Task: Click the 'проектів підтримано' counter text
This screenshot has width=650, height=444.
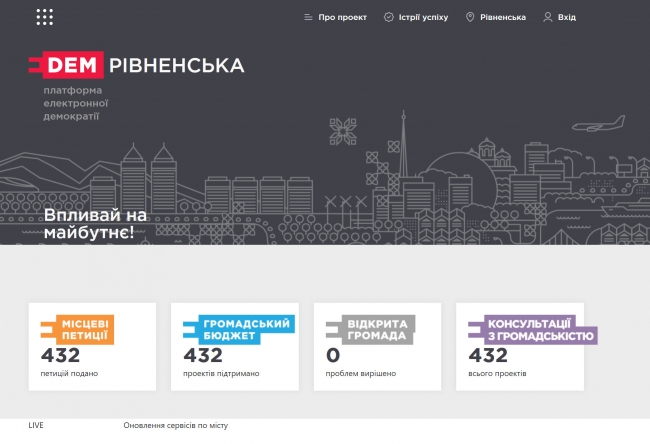Action: [x=222, y=374]
